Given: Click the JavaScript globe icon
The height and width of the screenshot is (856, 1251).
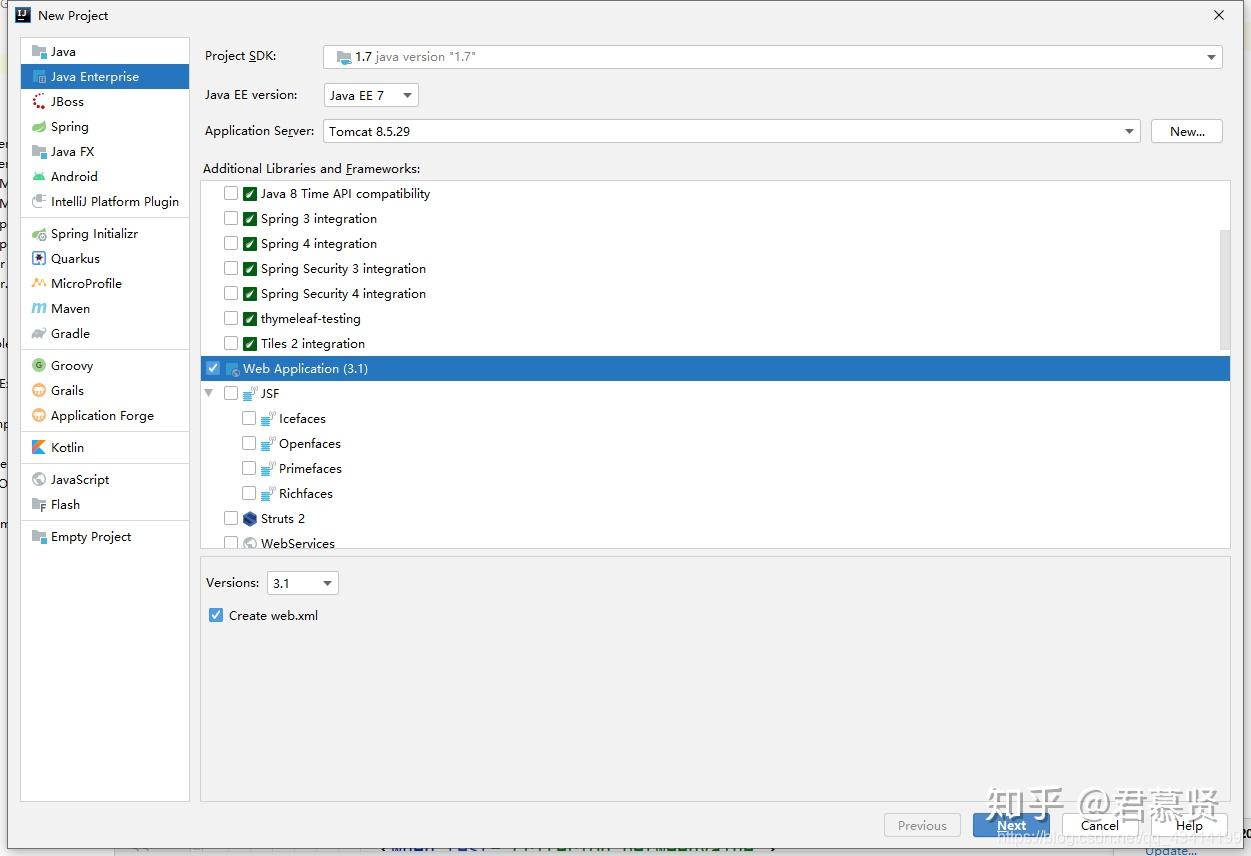Looking at the screenshot, I should click(39, 480).
